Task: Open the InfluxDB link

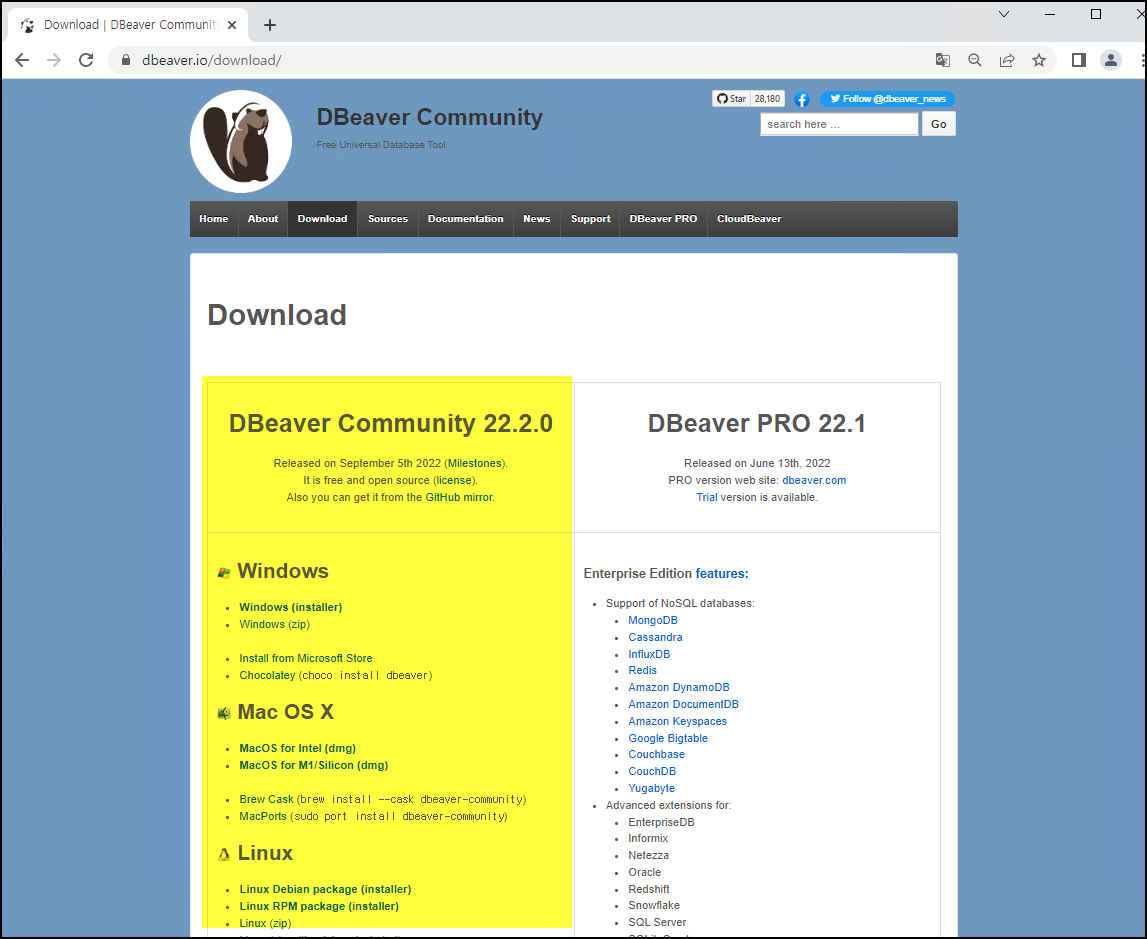Action: click(x=649, y=654)
